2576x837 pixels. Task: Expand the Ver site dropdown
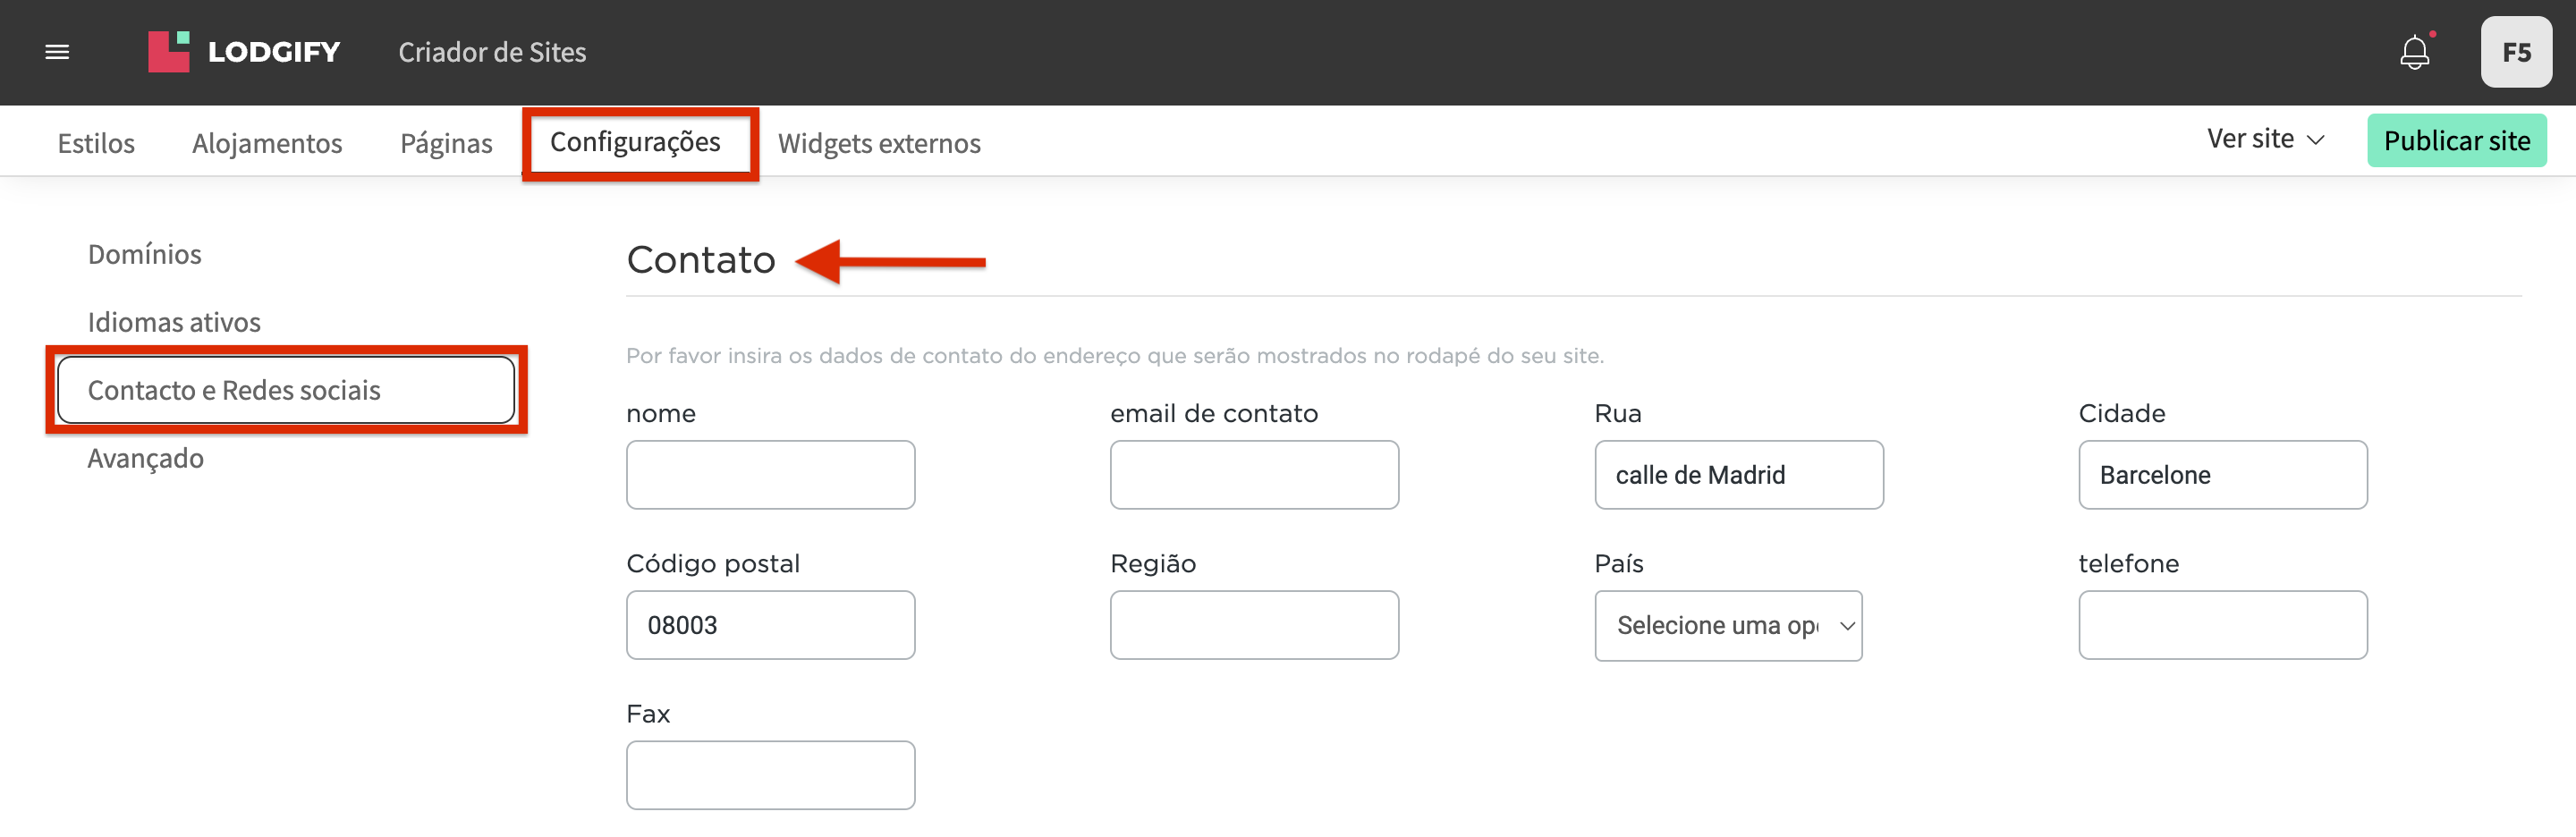tap(2265, 140)
